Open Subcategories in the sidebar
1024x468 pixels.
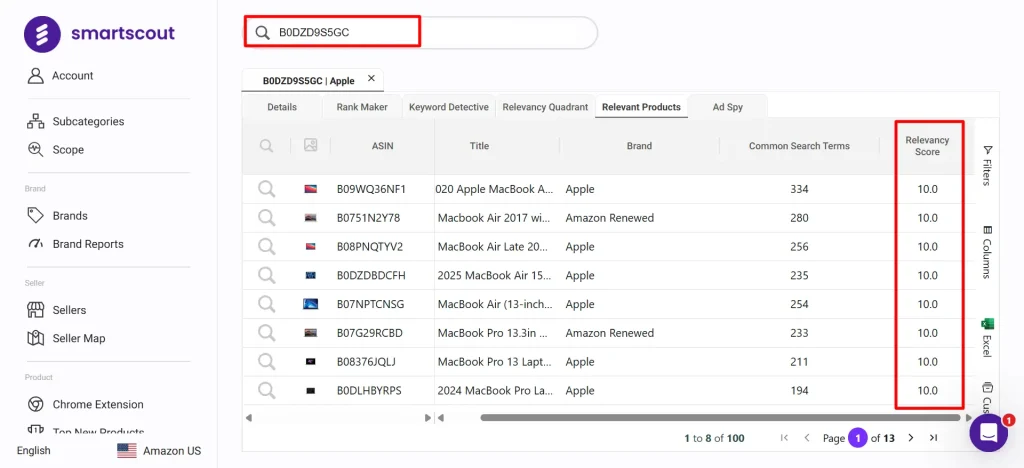(75, 121)
